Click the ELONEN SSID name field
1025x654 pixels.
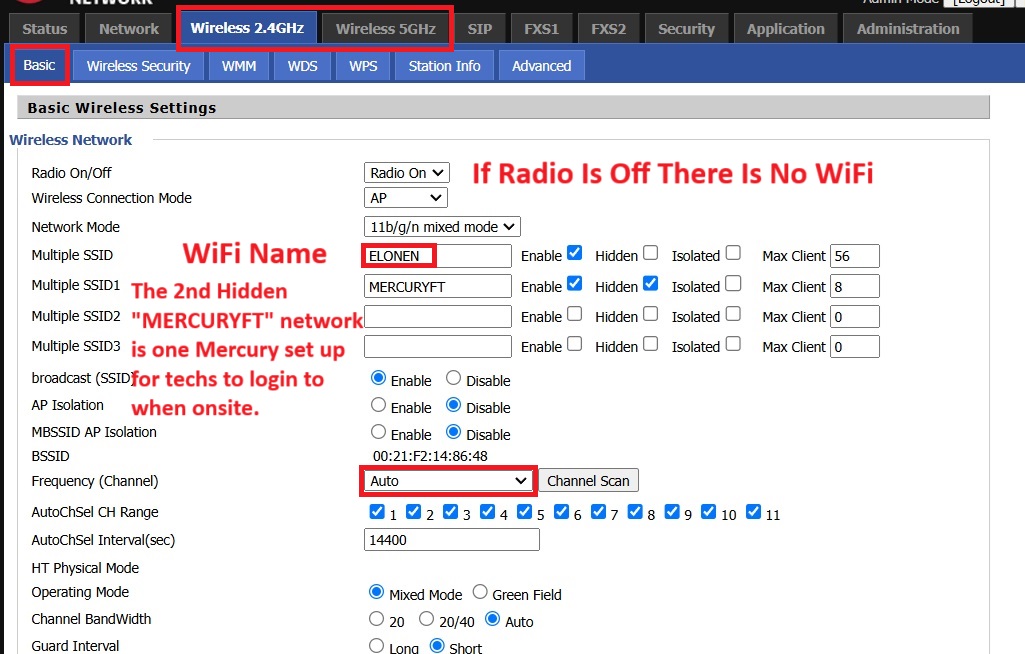pyautogui.click(x=438, y=256)
